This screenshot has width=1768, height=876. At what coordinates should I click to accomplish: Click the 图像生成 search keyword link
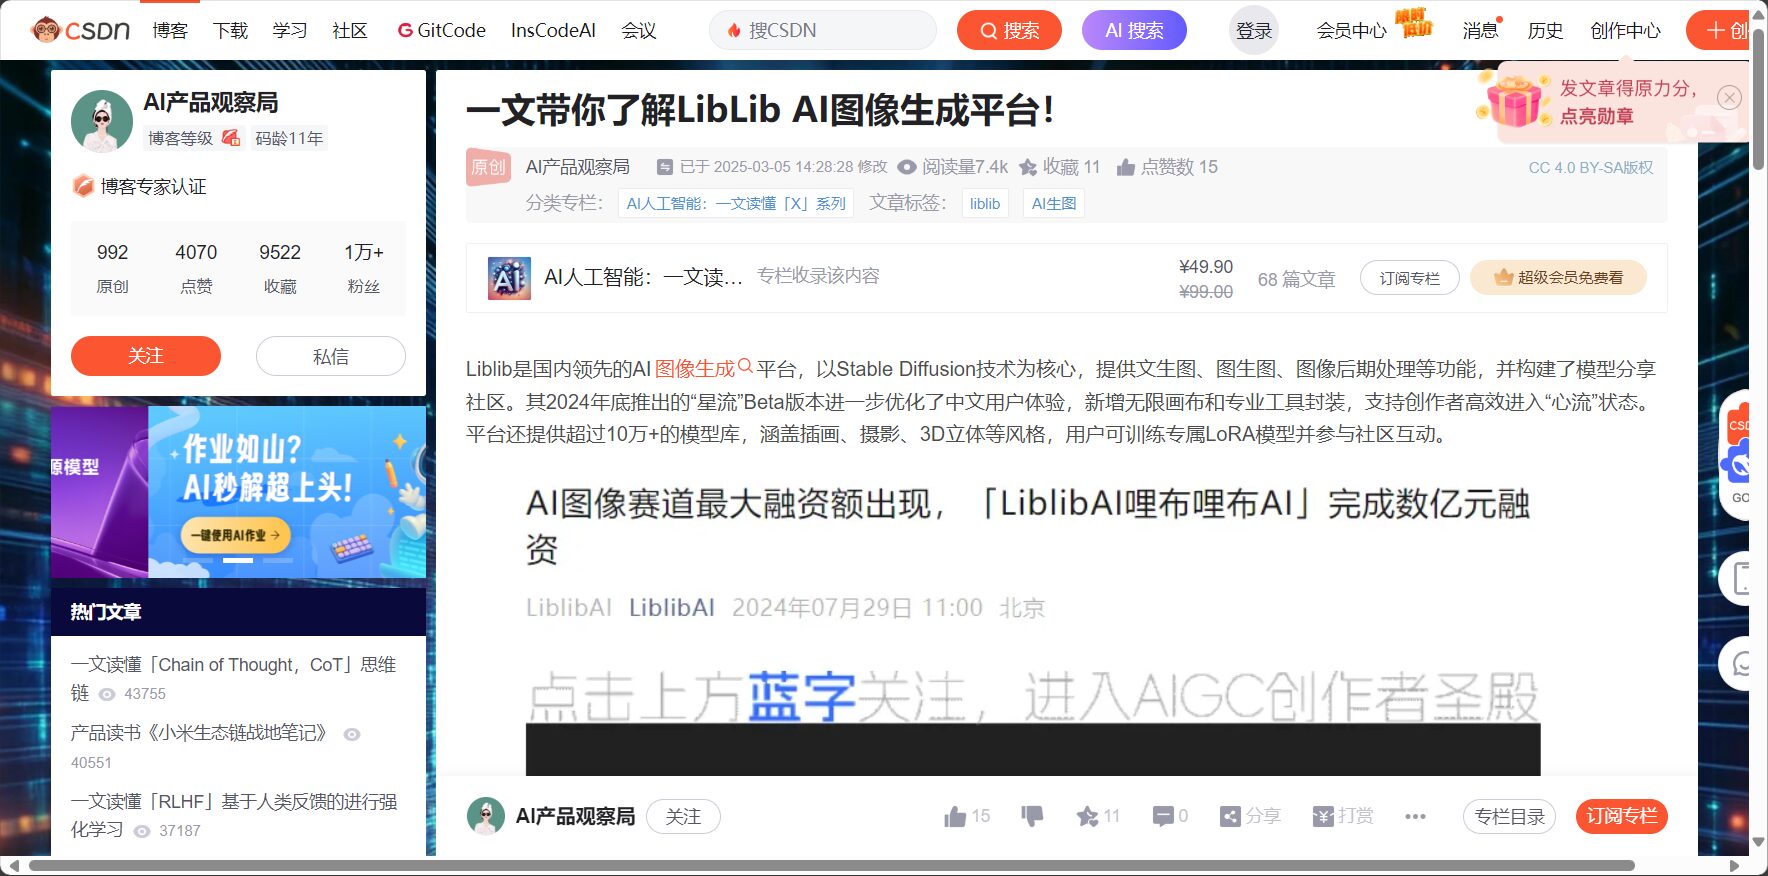pyautogui.click(x=703, y=368)
